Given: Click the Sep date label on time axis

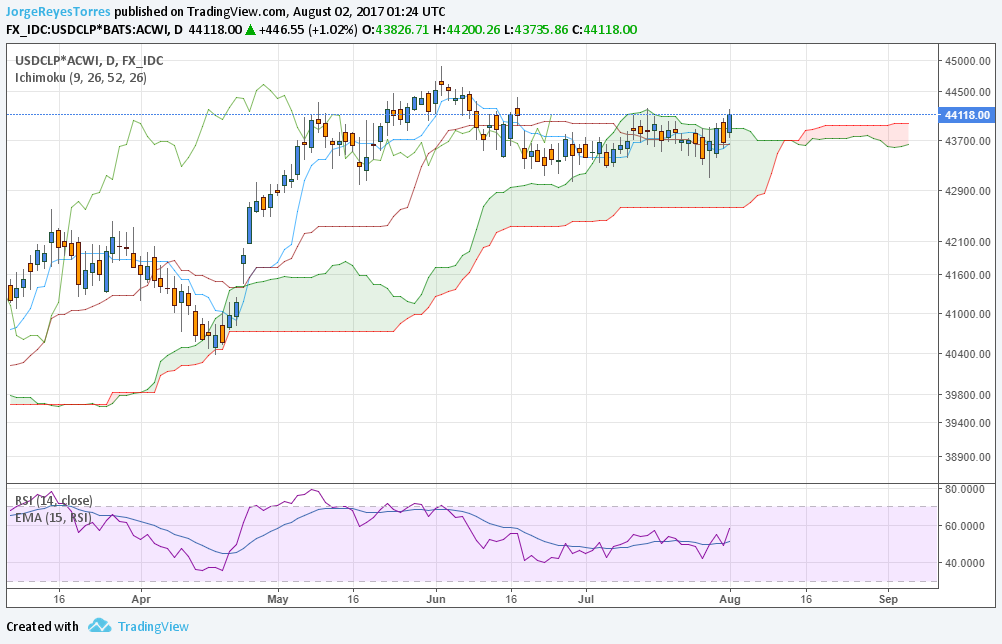Looking at the screenshot, I should click(x=888, y=599).
